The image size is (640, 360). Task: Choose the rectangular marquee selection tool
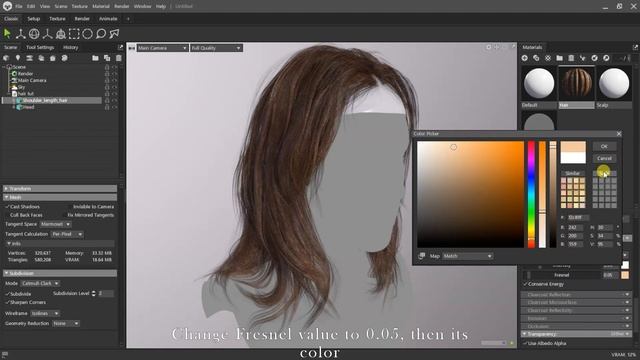74,33
